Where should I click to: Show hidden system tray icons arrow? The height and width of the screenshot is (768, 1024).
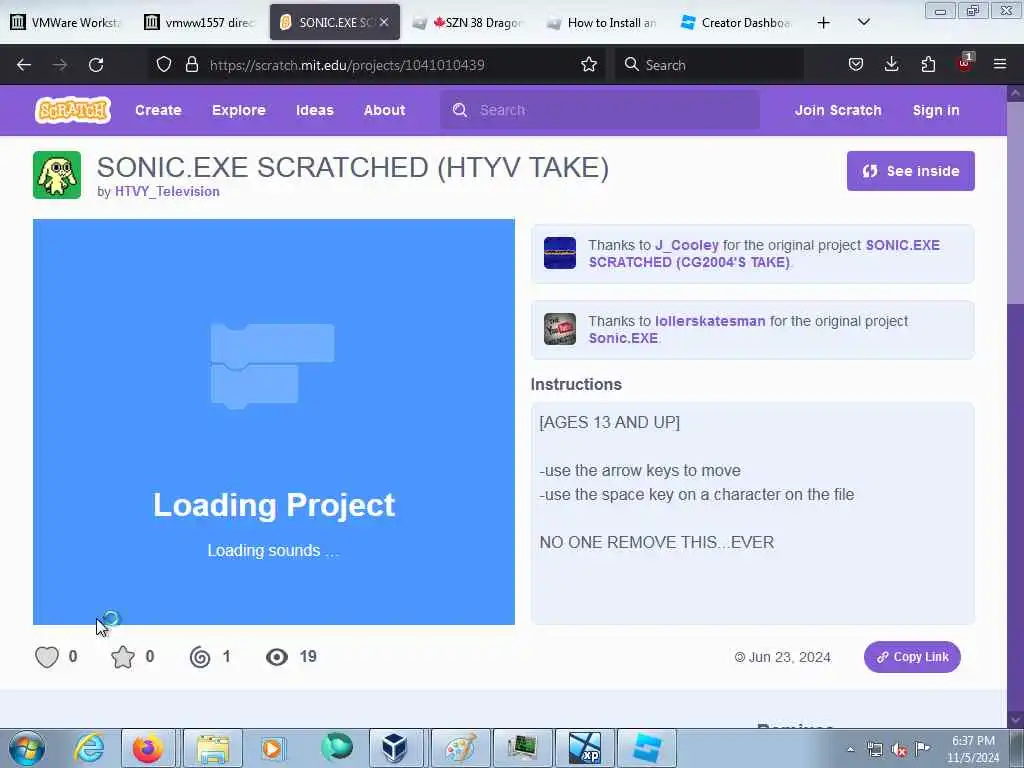pyautogui.click(x=850, y=750)
